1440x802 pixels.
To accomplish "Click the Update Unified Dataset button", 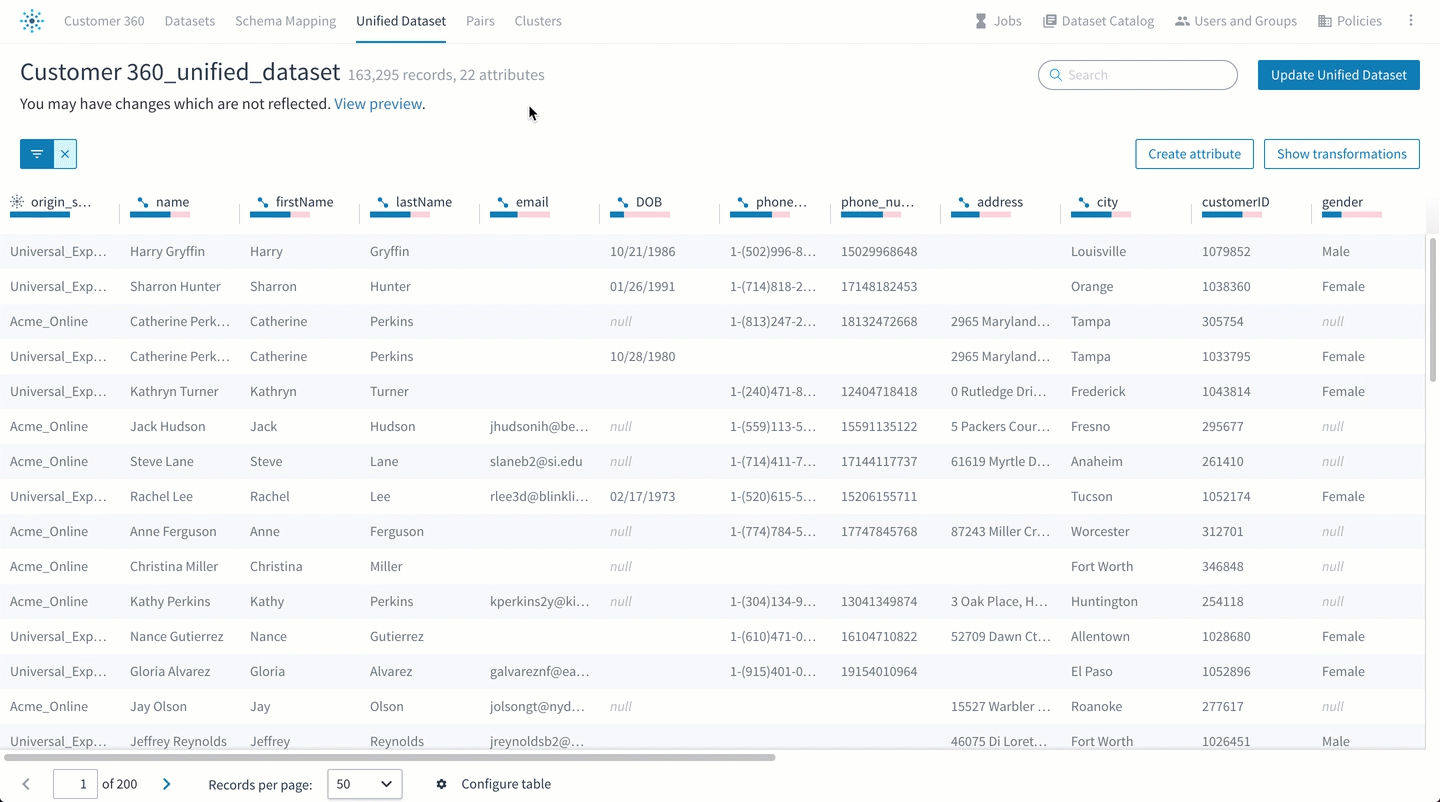I will pyautogui.click(x=1339, y=75).
